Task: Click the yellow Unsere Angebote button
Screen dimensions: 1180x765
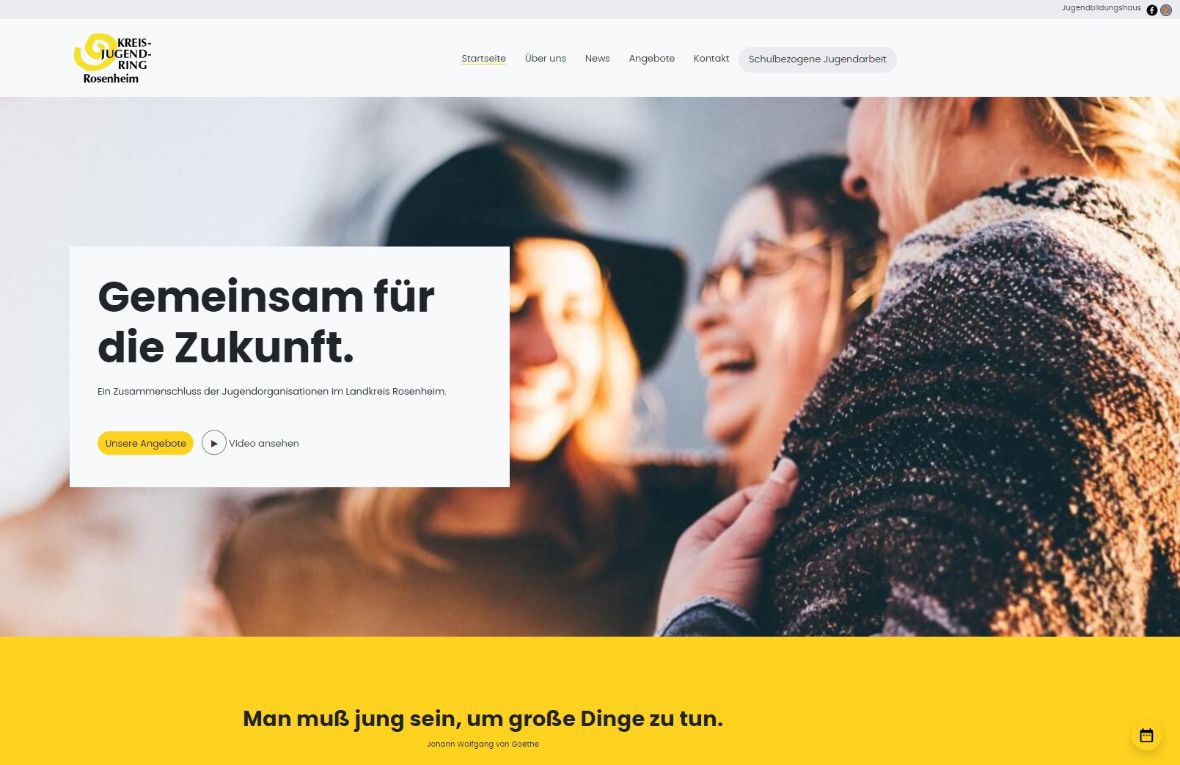Action: (x=145, y=443)
